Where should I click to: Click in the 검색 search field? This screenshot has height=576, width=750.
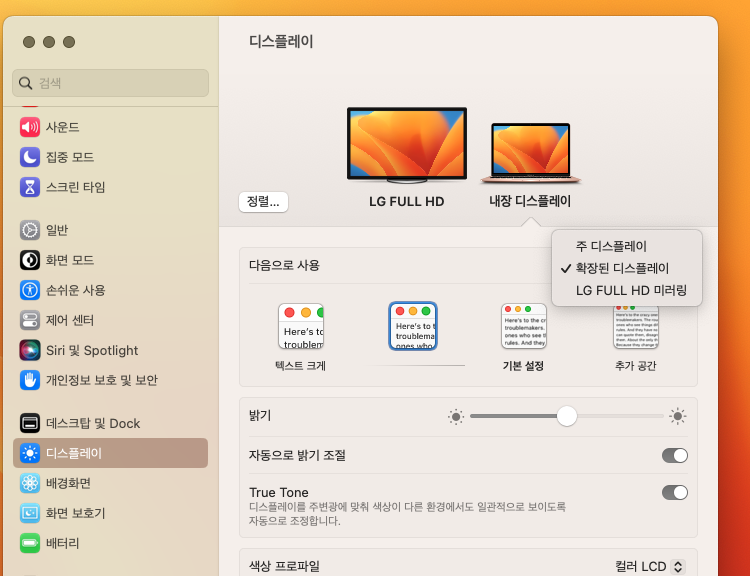110,83
